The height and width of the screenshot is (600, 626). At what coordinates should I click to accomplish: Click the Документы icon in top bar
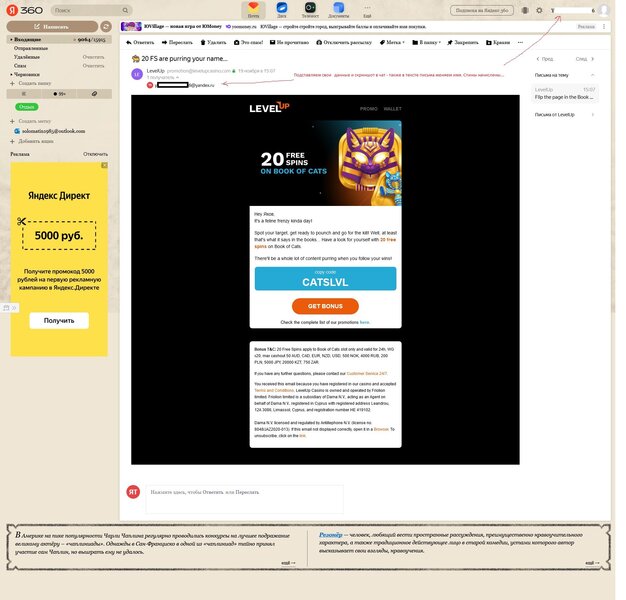pos(338,9)
